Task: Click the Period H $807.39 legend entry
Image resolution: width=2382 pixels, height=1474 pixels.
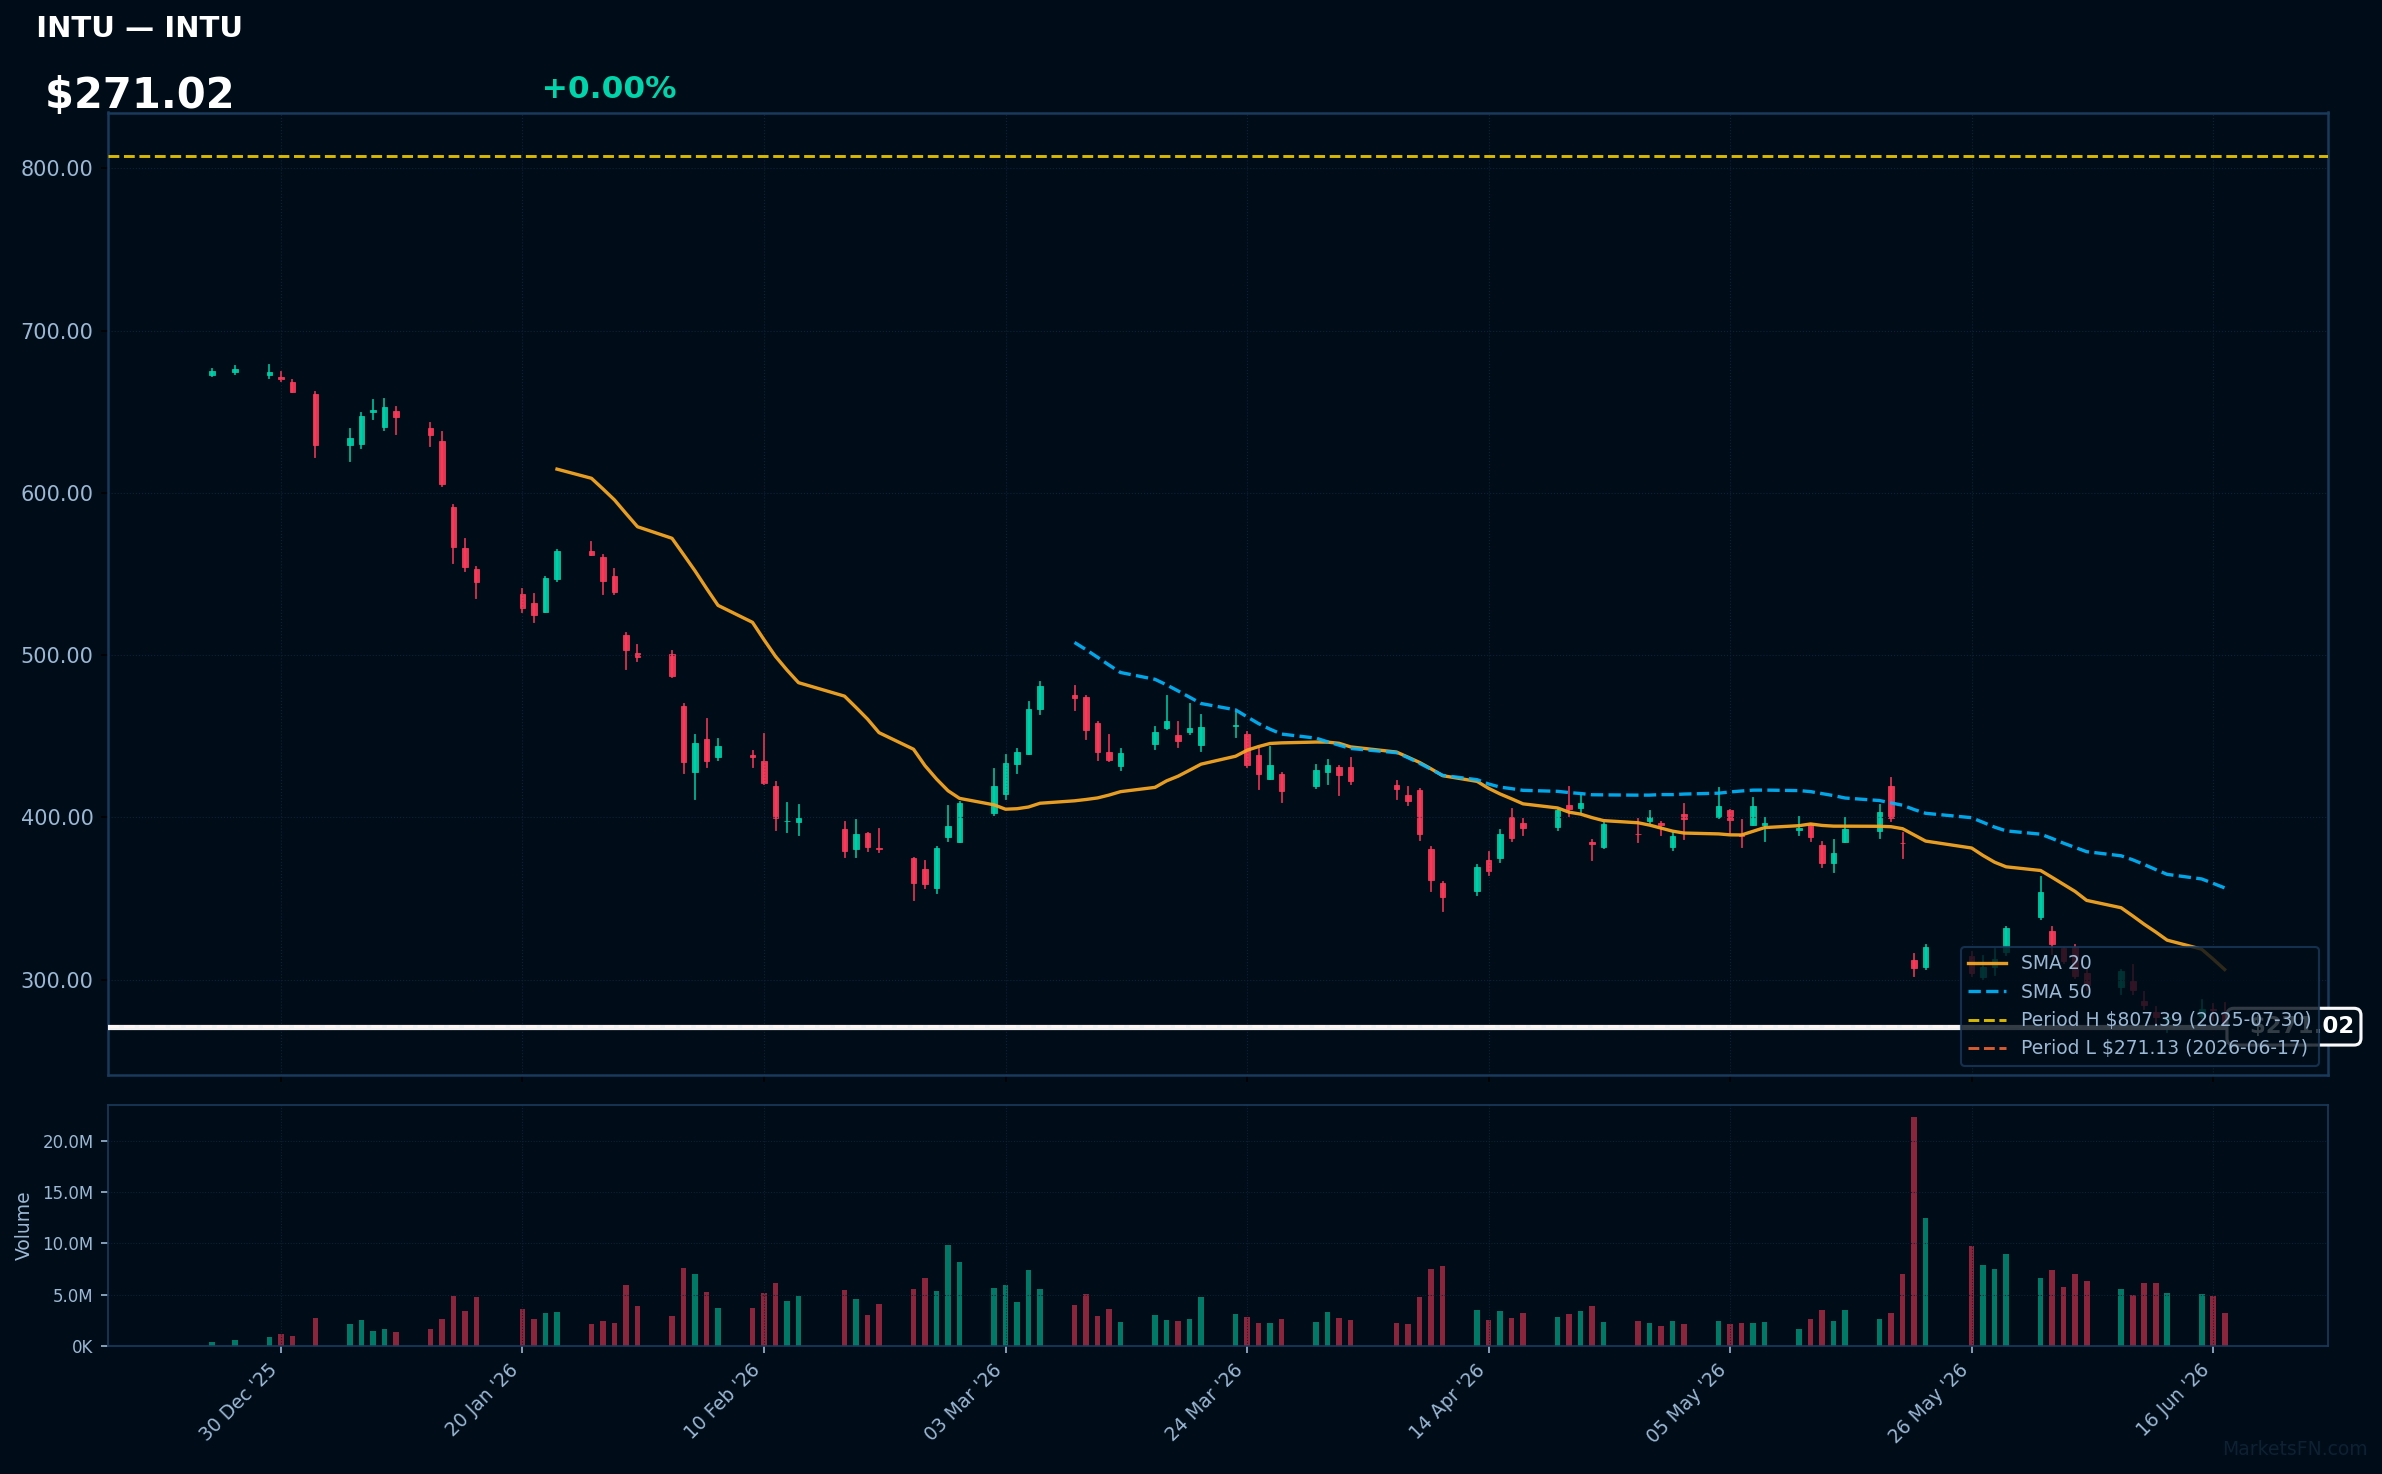Action: (2139, 1020)
